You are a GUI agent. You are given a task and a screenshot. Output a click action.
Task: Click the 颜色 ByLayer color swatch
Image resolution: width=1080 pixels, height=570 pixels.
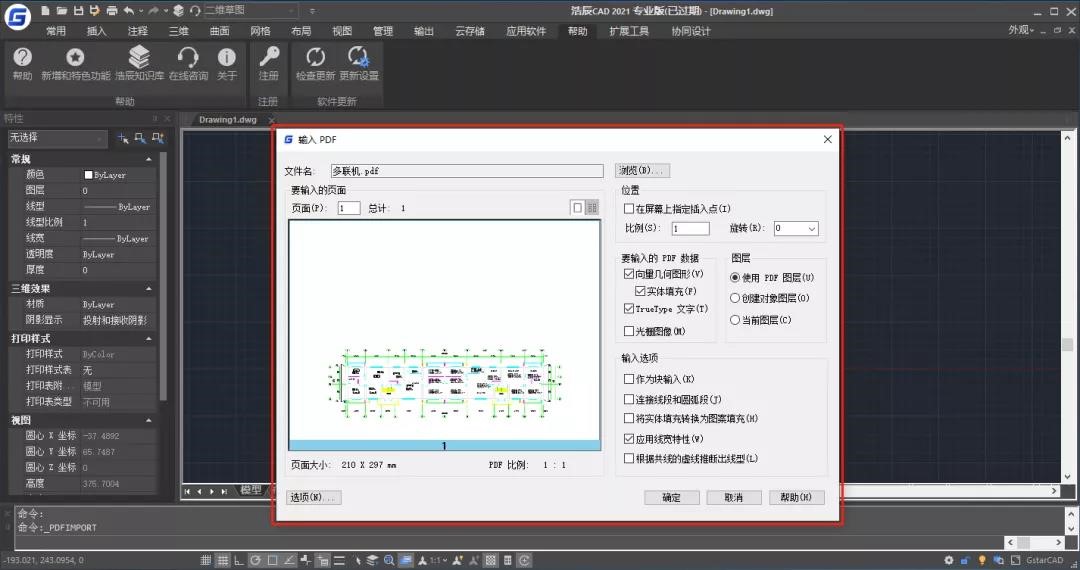coord(88,175)
